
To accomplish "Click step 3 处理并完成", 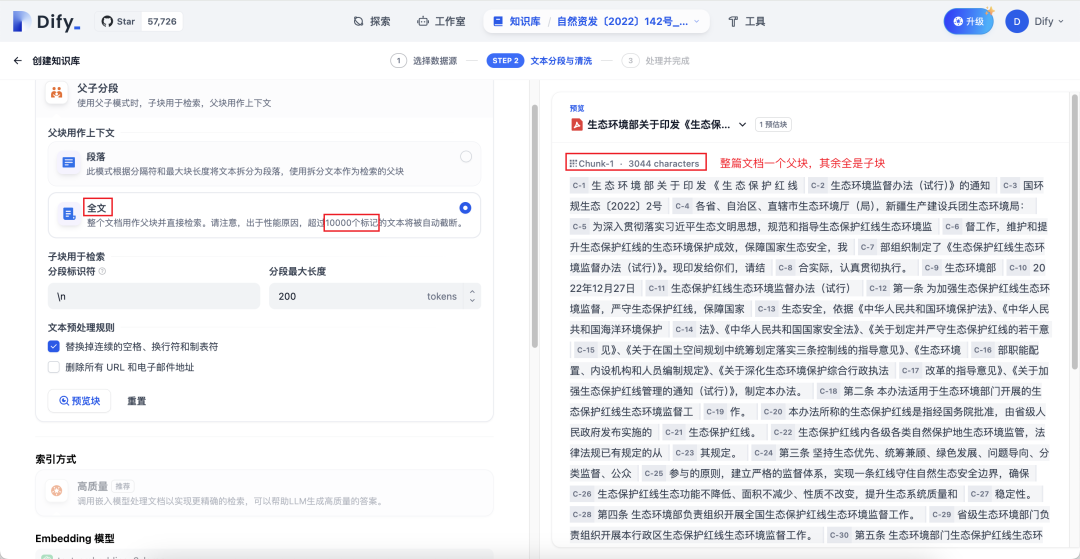I will (655, 61).
